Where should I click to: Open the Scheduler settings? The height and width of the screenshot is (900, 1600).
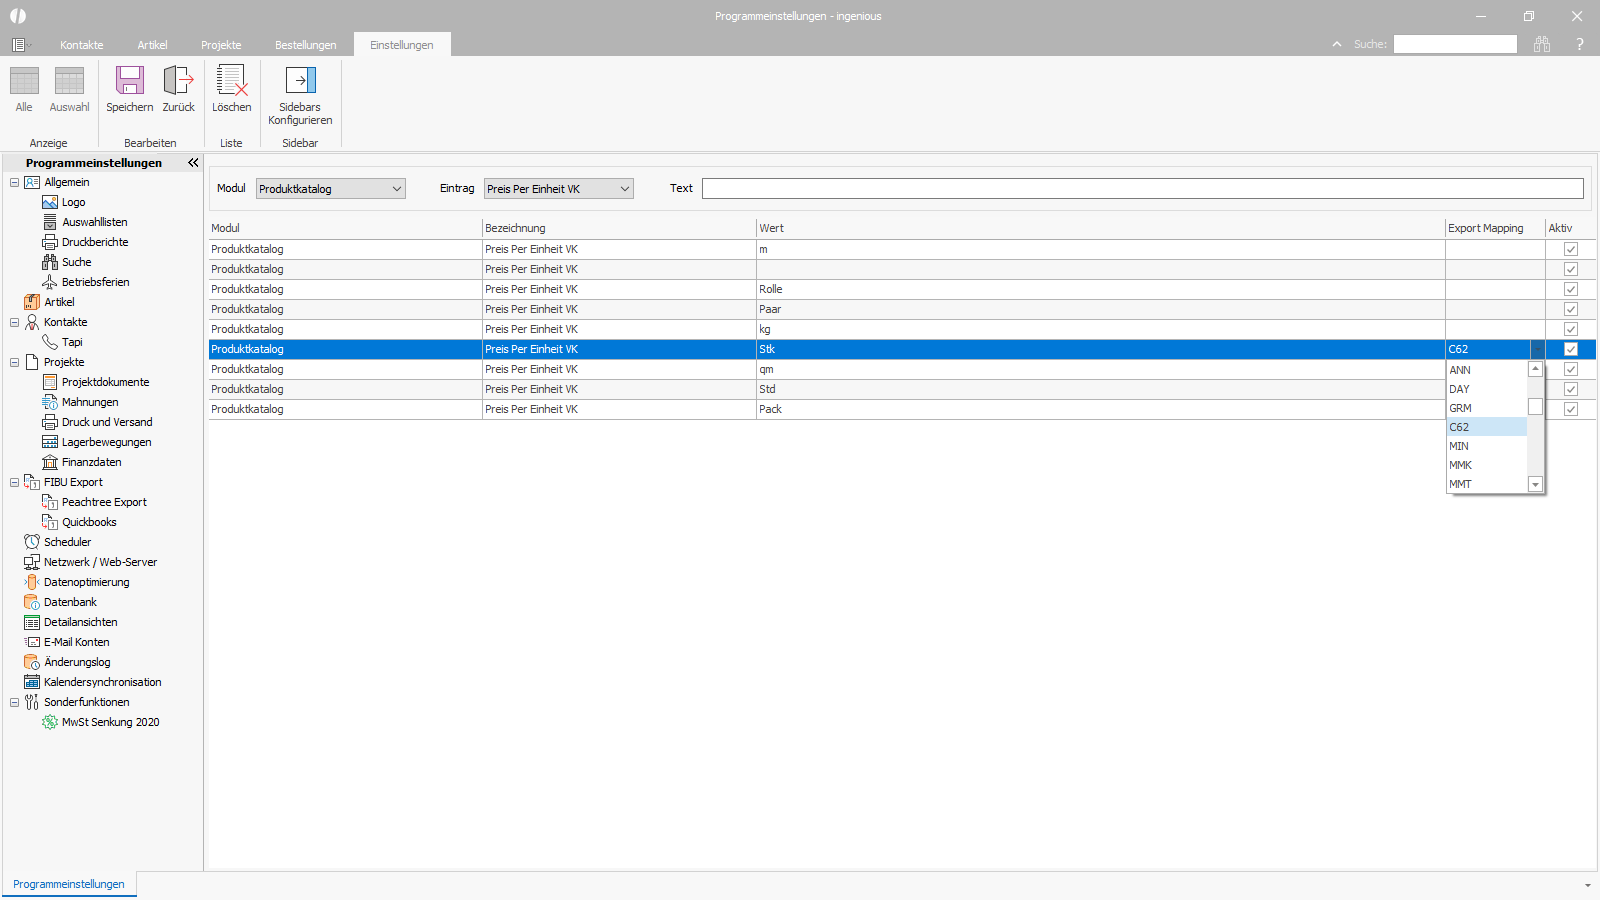67,542
